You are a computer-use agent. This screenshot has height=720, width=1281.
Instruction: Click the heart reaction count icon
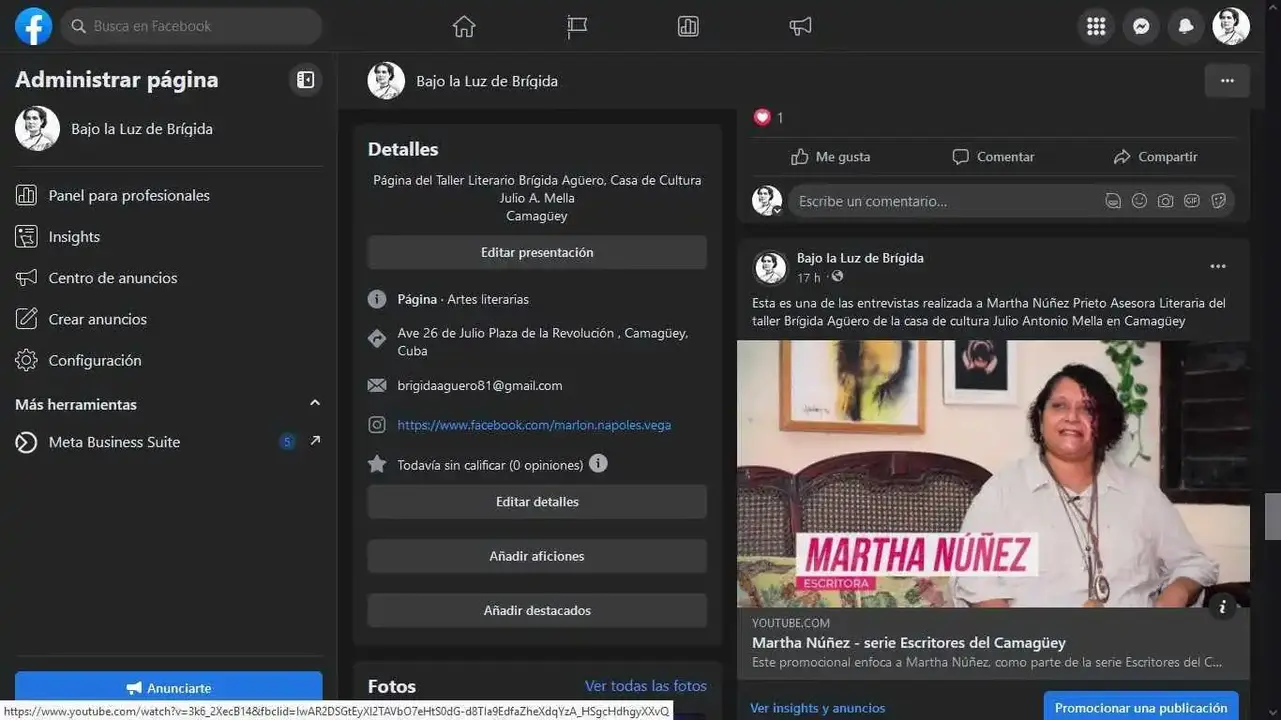pos(762,117)
